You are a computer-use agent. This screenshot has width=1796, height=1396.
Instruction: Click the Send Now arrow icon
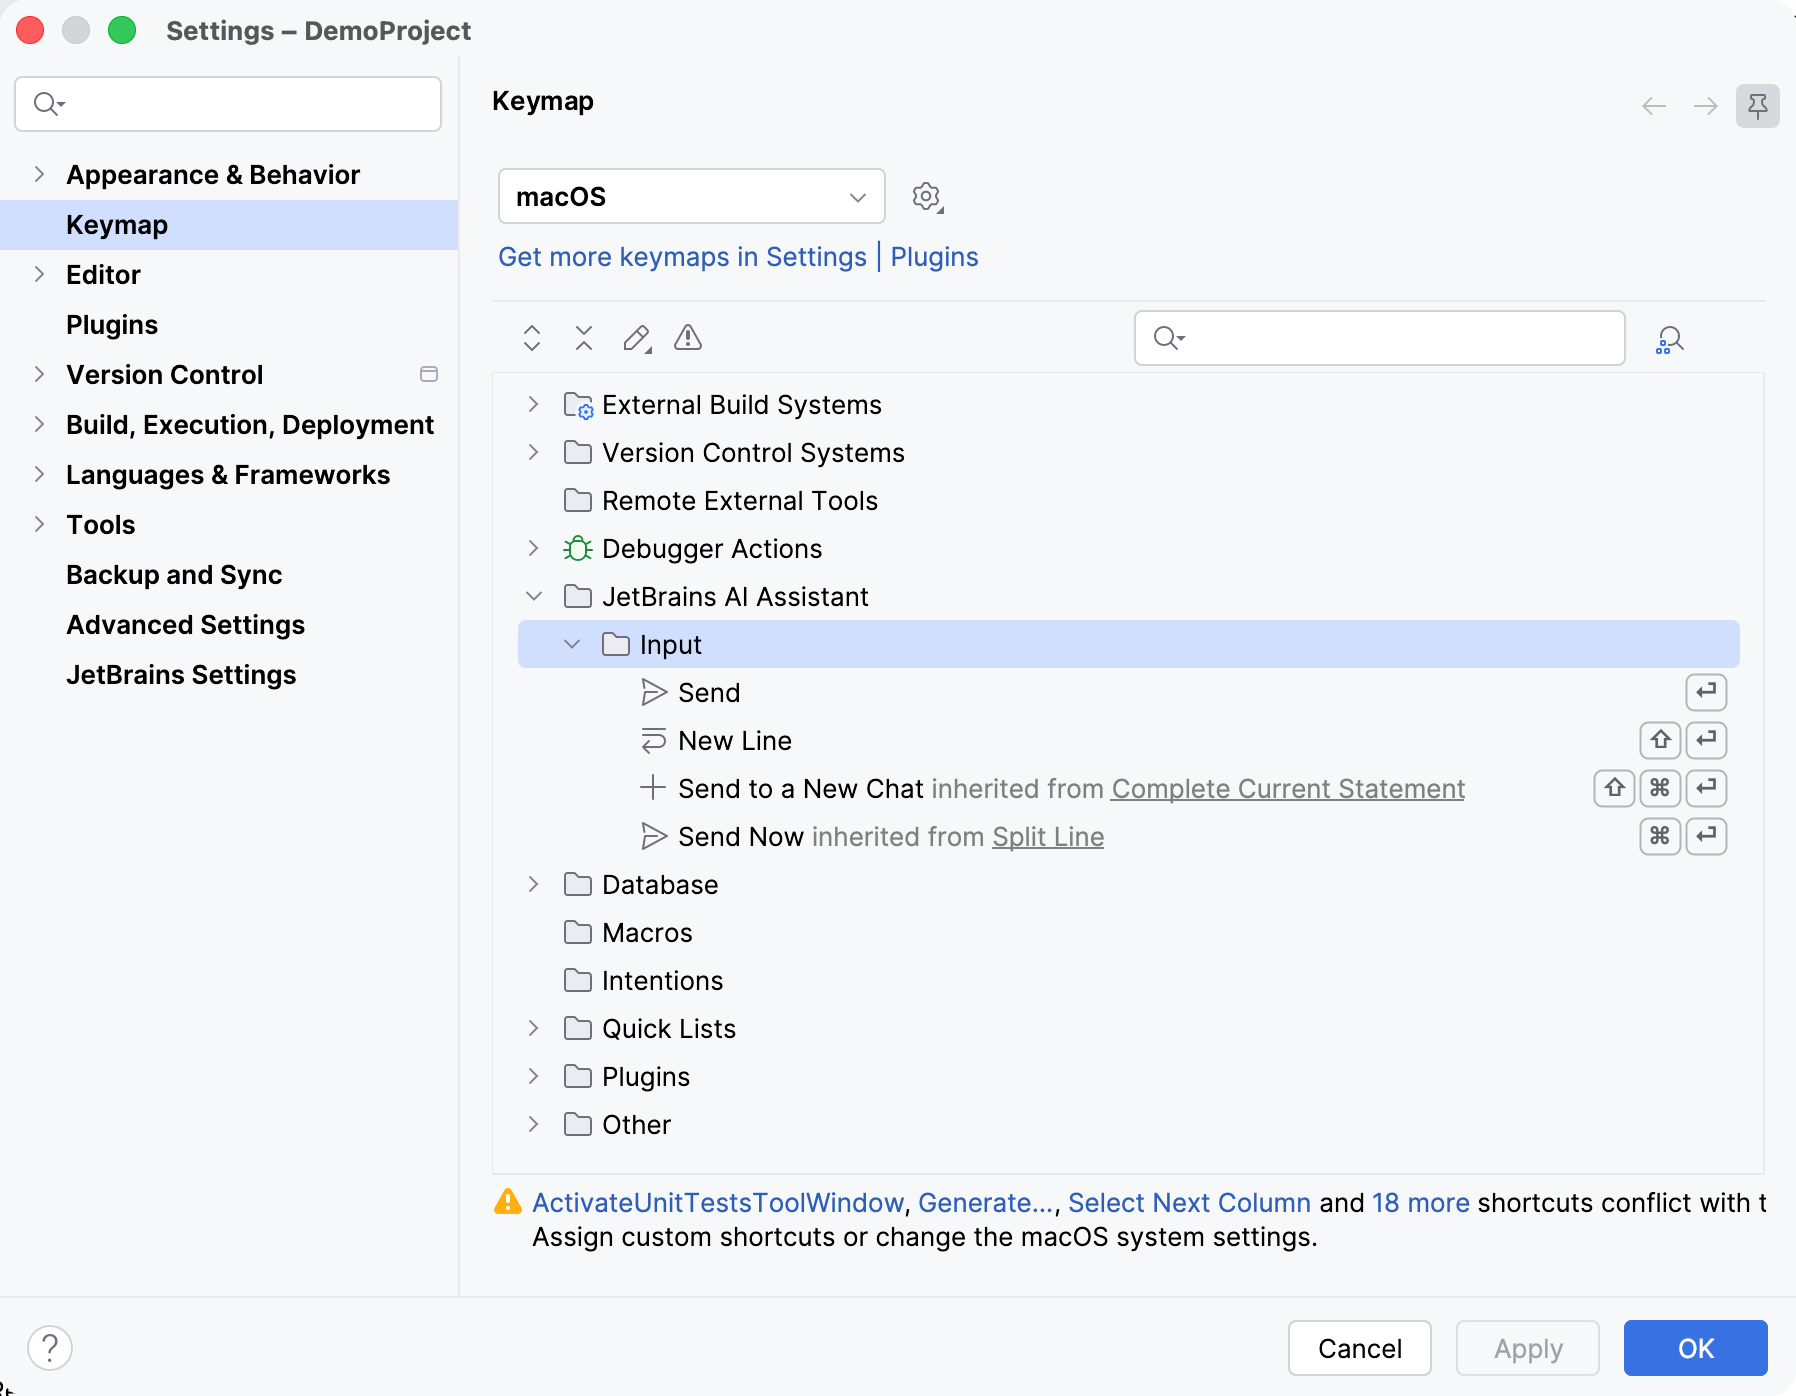coord(654,837)
